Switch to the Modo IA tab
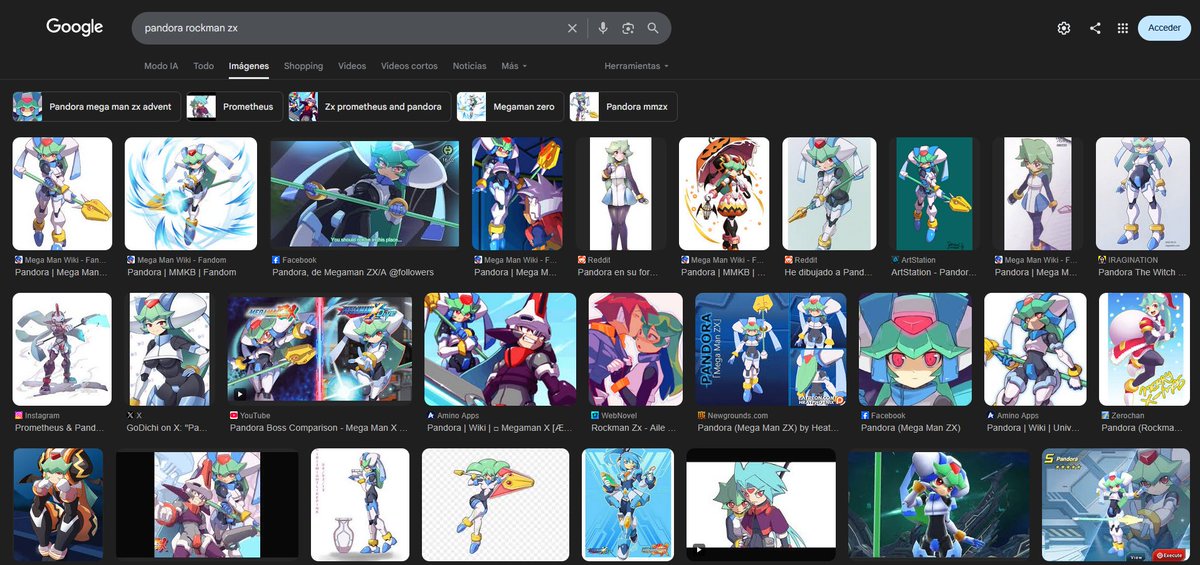This screenshot has height=565, width=1200. pos(161,66)
